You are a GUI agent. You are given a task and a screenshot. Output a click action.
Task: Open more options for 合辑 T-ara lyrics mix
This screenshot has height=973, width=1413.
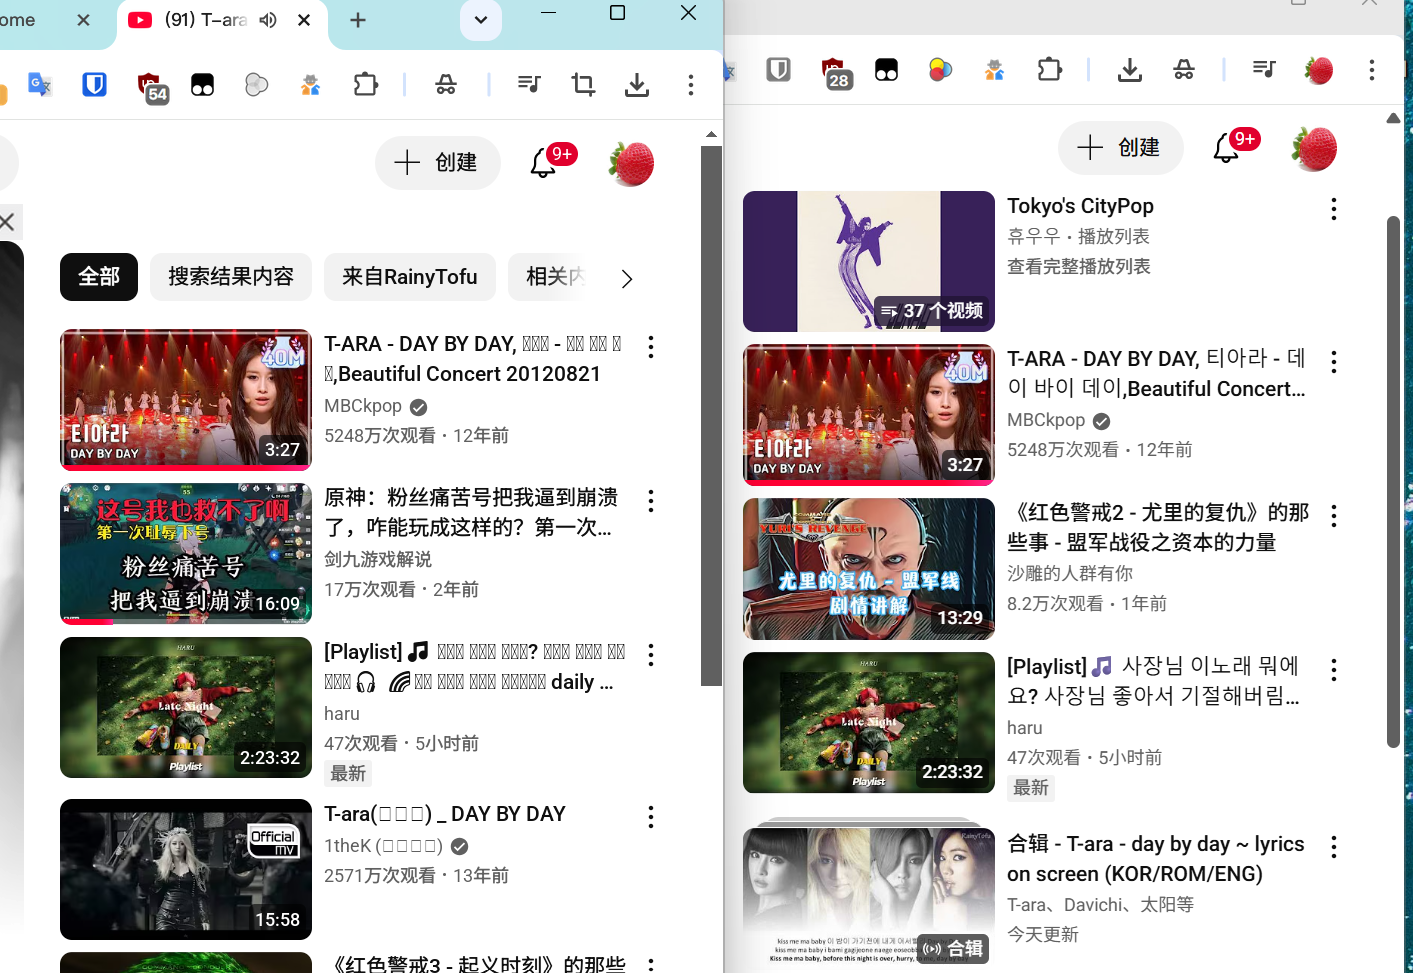1334,847
